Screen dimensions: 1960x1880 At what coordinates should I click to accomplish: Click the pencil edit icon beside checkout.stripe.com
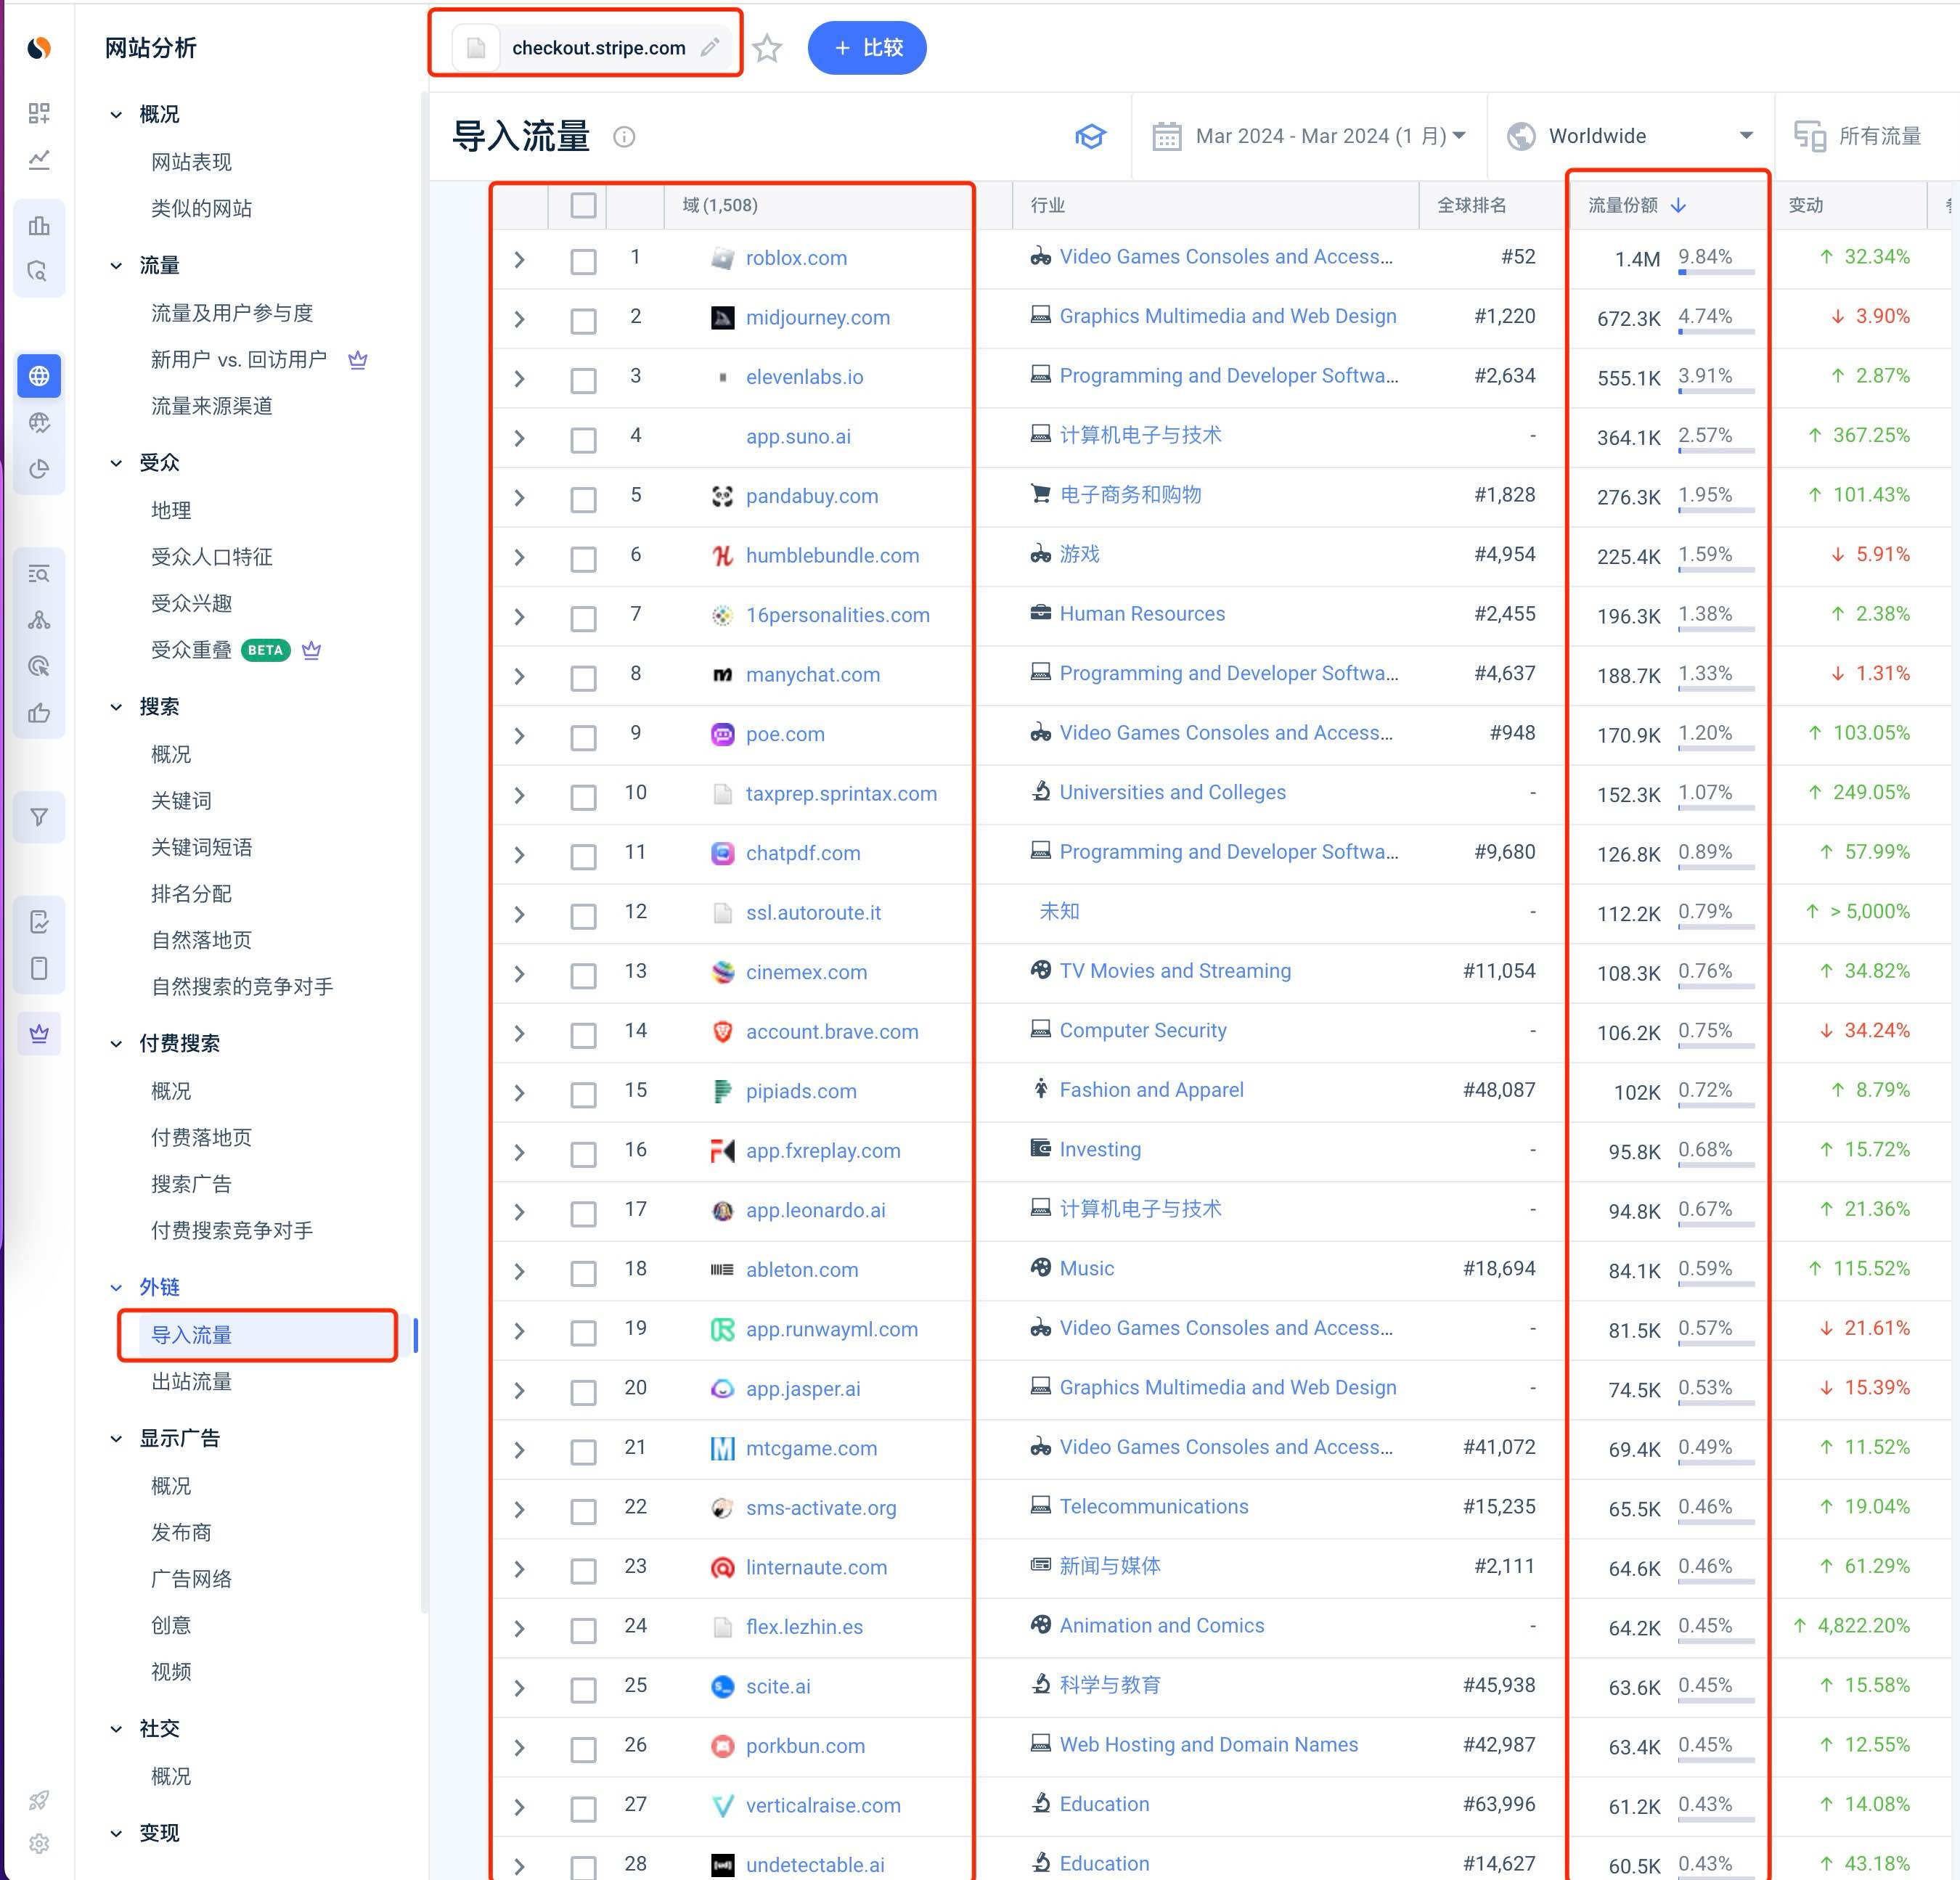710,47
